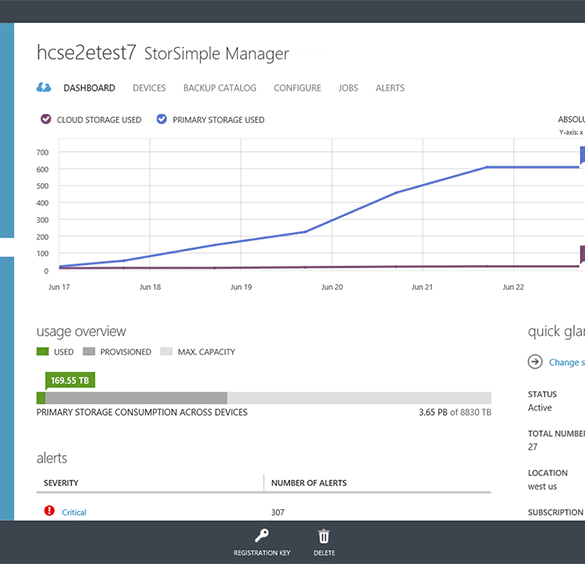This screenshot has width=585, height=564.
Task: Toggle Cloud Storage Used series
Action: point(46,119)
